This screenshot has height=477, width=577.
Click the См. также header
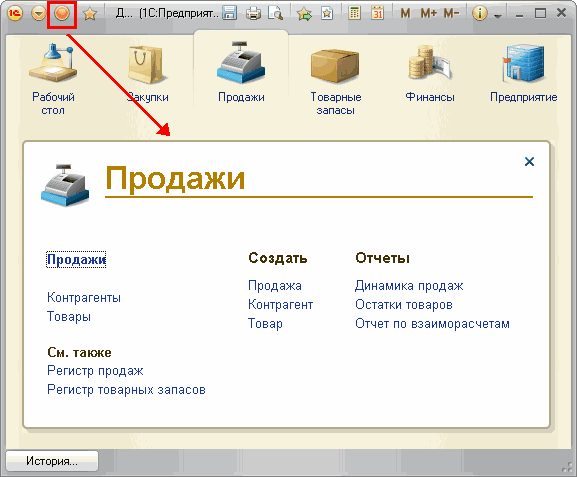[x=79, y=353]
